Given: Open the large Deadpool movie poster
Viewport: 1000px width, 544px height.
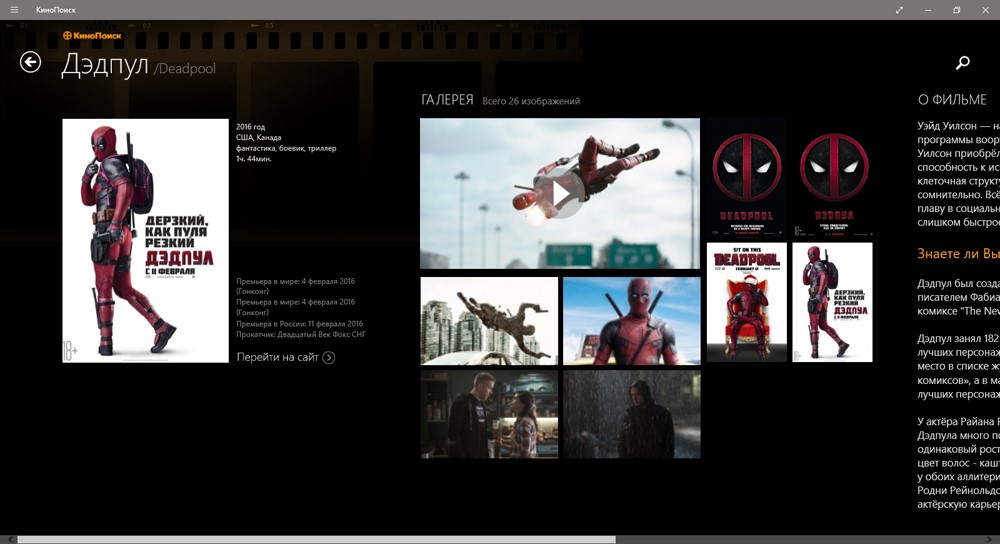Looking at the screenshot, I should point(145,240).
